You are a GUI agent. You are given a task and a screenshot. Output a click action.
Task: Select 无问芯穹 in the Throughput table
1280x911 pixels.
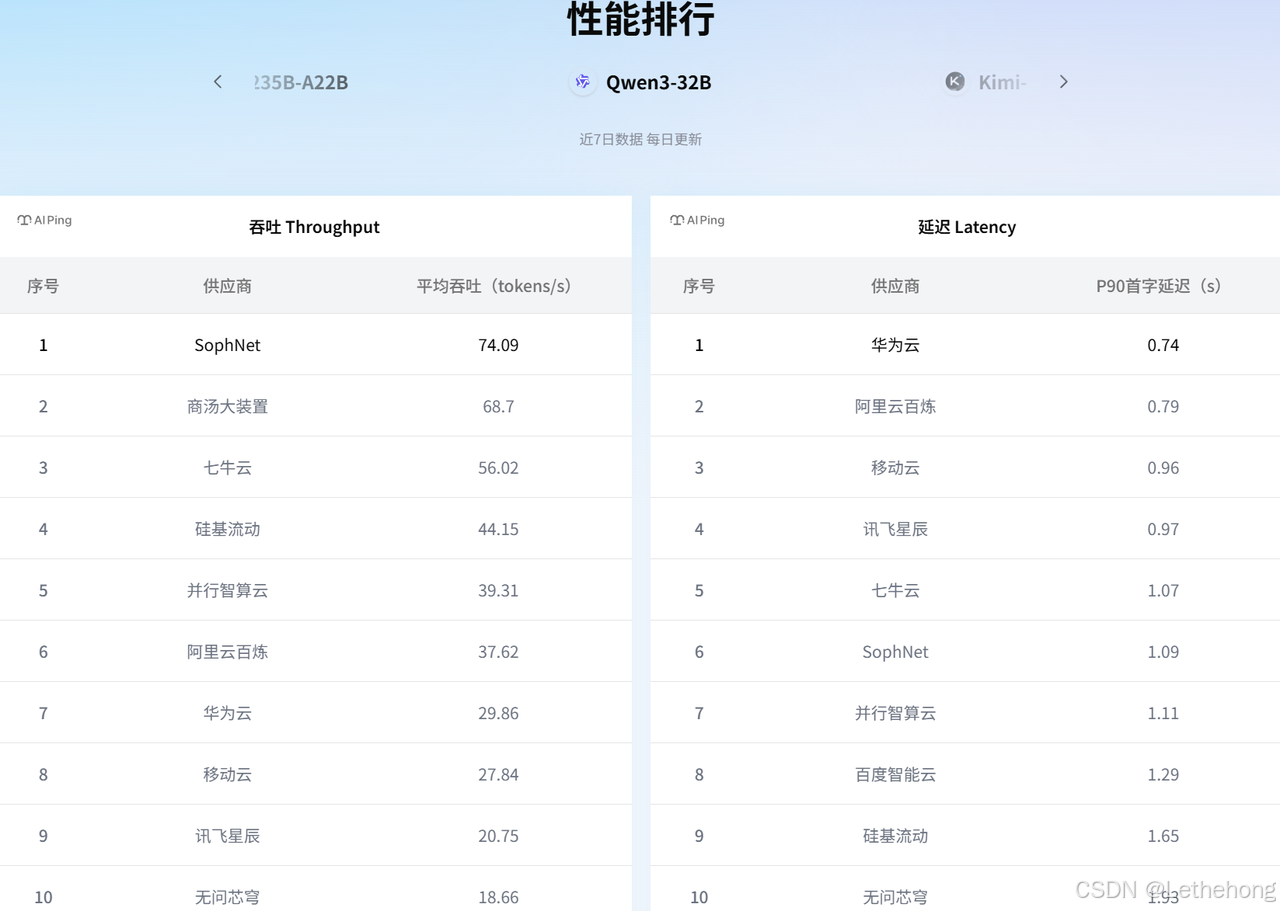click(x=227, y=897)
